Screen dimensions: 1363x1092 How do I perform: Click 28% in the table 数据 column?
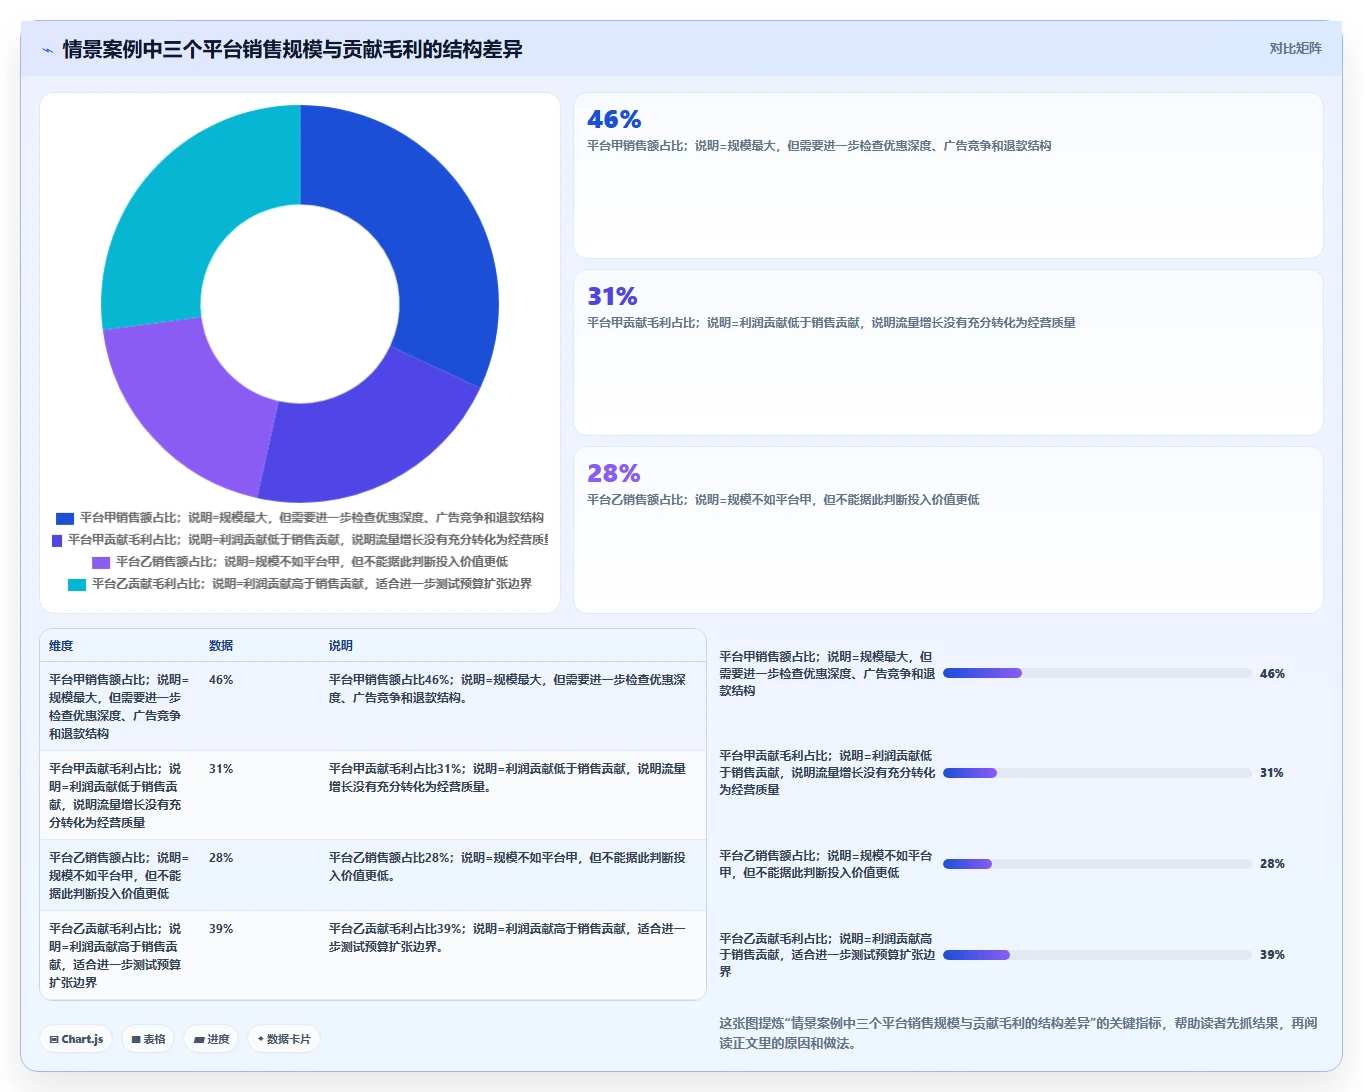221,858
